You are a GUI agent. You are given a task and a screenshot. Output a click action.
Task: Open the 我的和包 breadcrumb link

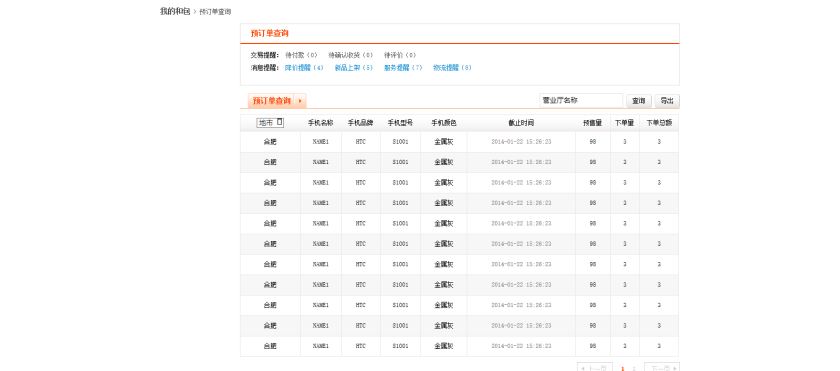tap(175, 11)
